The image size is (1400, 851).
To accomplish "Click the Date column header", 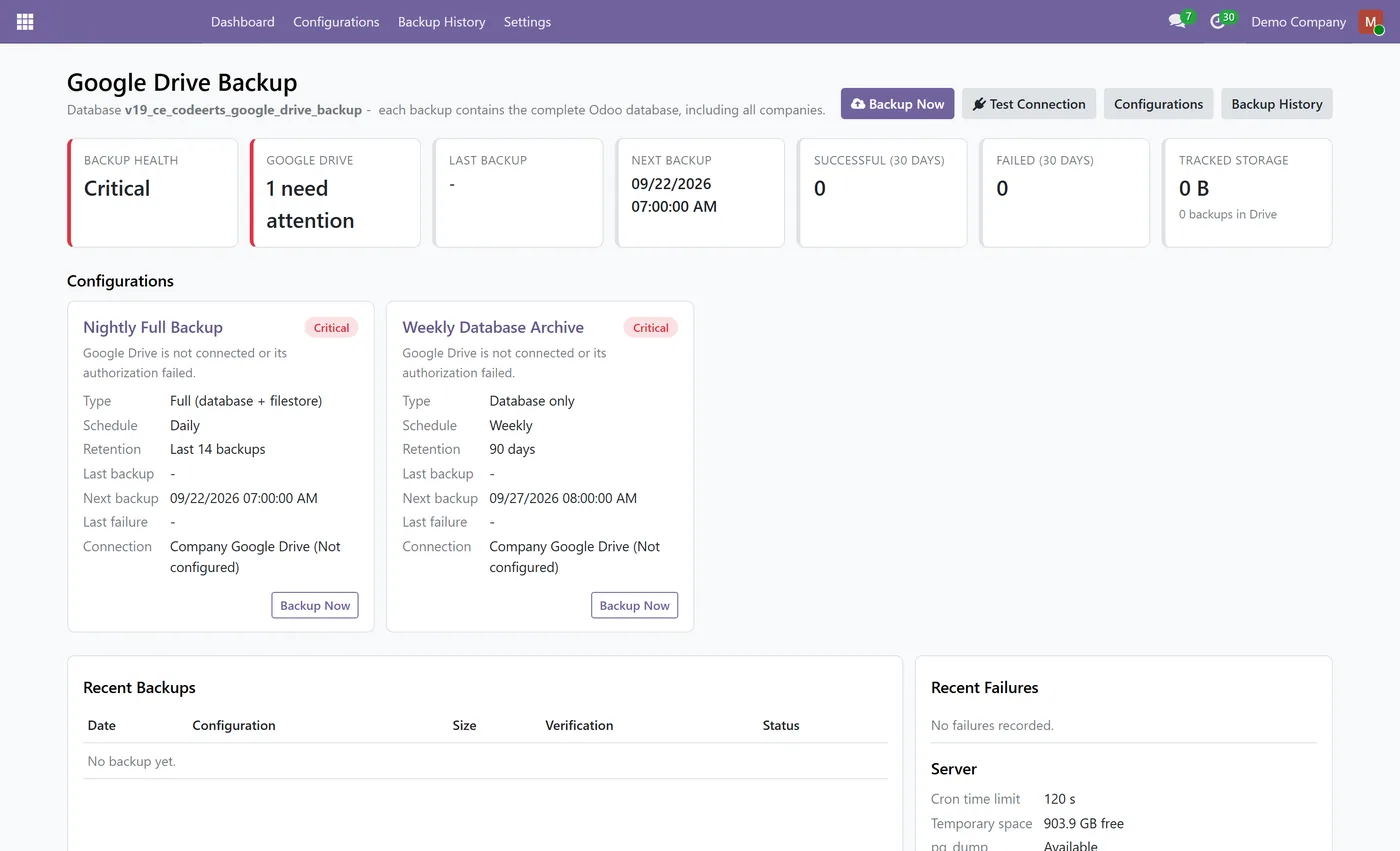I will (102, 725).
